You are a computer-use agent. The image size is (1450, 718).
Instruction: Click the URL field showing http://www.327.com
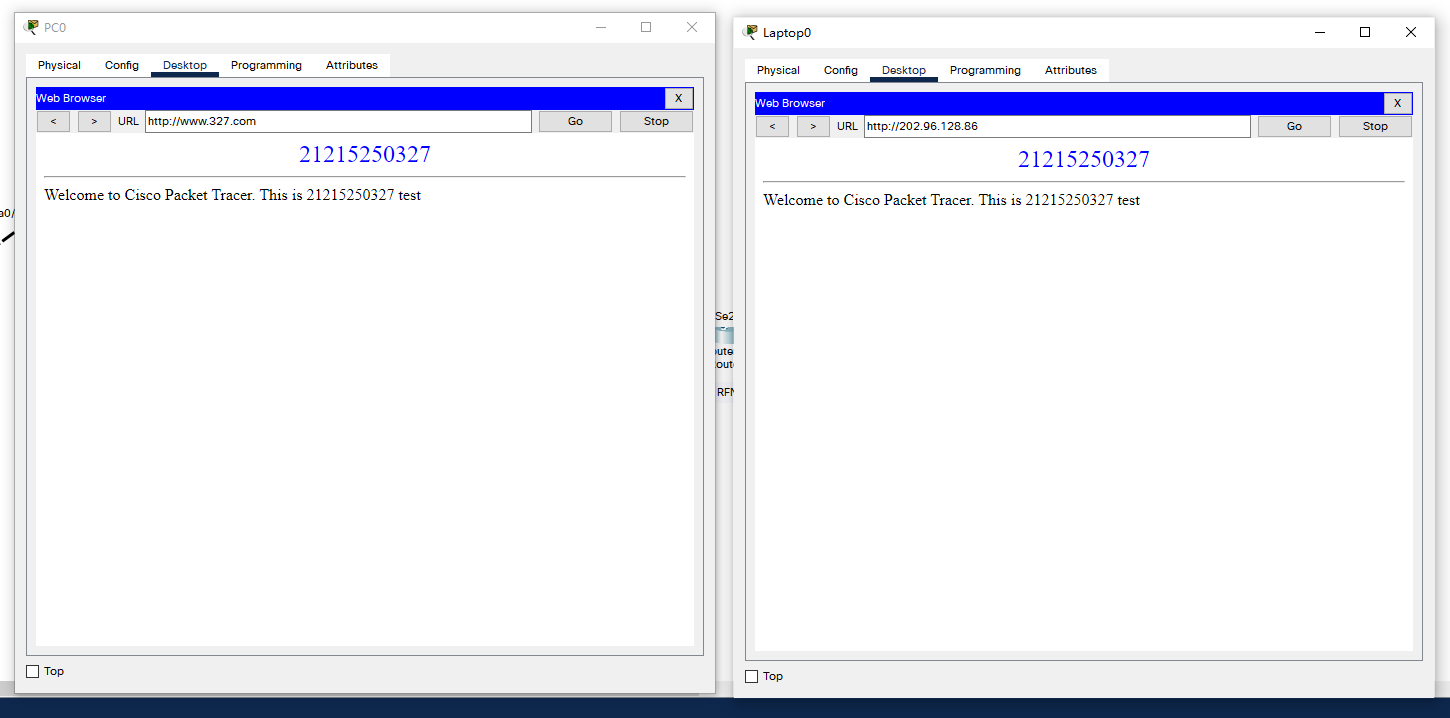point(338,121)
